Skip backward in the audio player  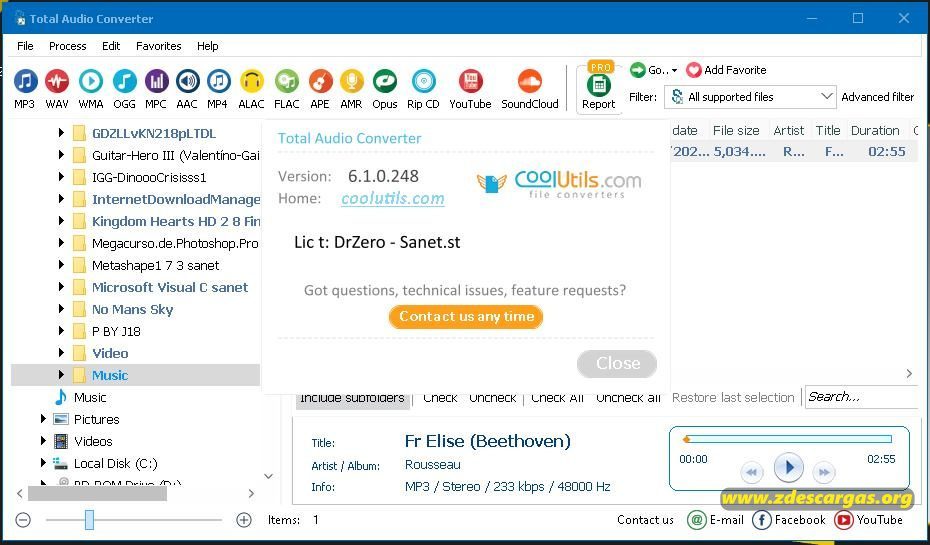coord(751,472)
